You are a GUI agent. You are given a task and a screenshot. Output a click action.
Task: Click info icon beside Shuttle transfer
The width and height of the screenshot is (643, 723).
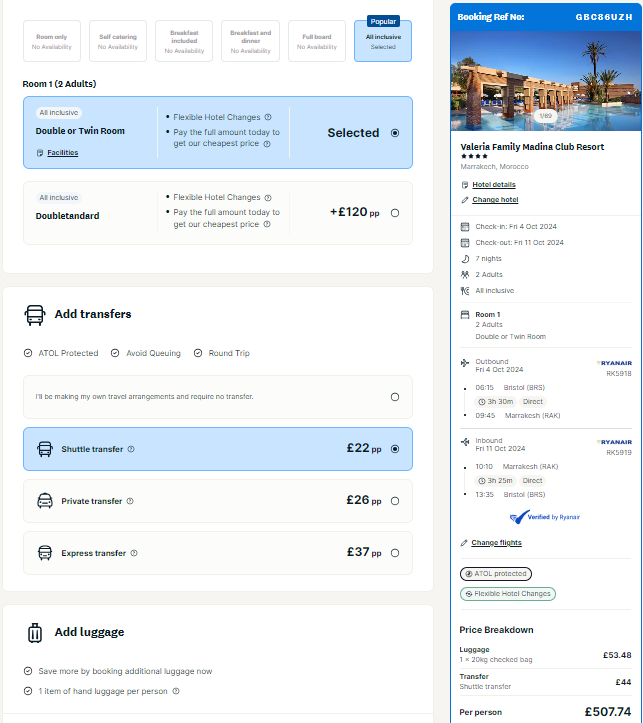click(131, 449)
